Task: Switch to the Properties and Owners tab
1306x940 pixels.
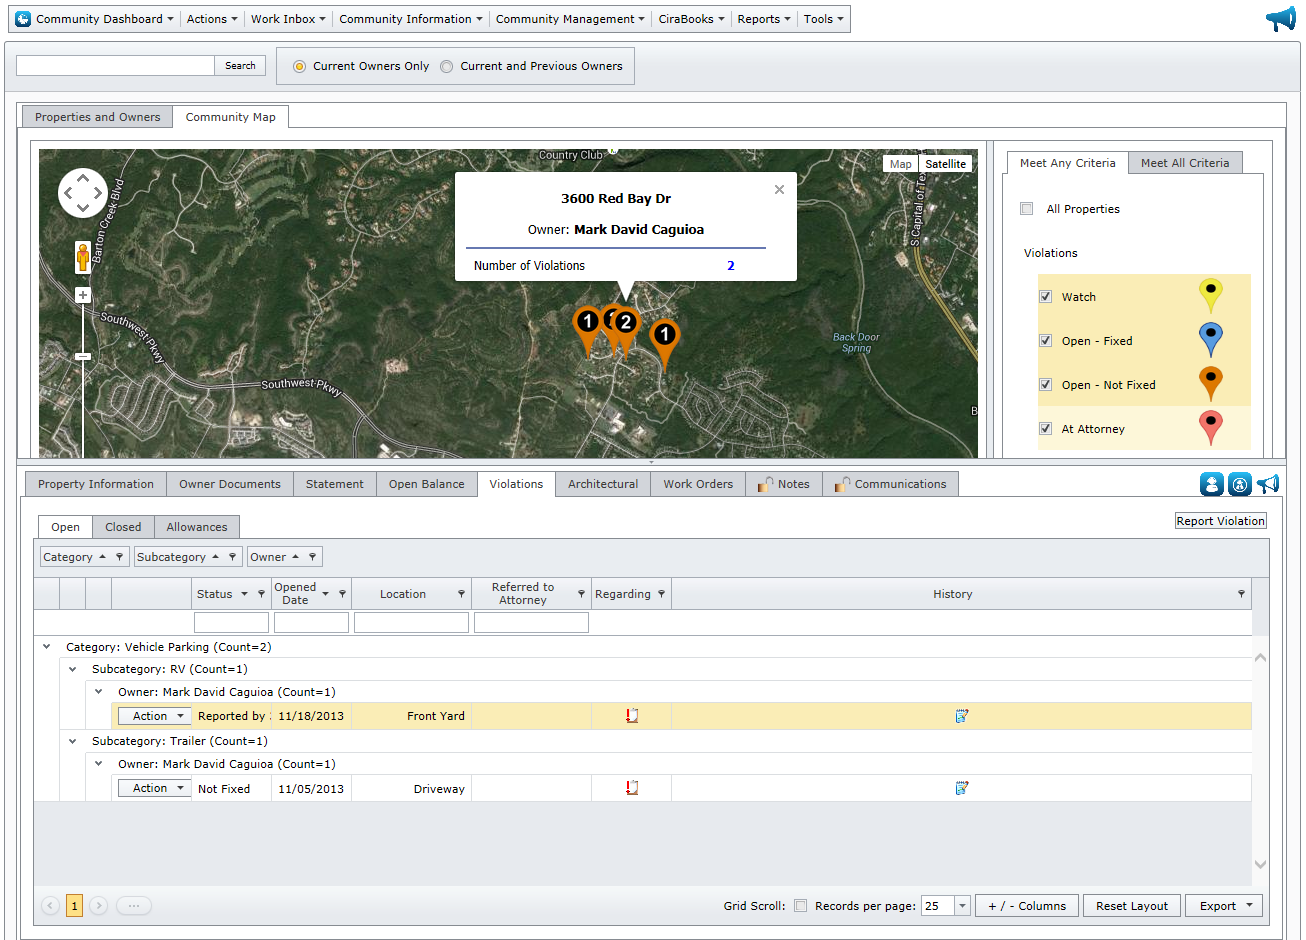Action: coord(97,116)
